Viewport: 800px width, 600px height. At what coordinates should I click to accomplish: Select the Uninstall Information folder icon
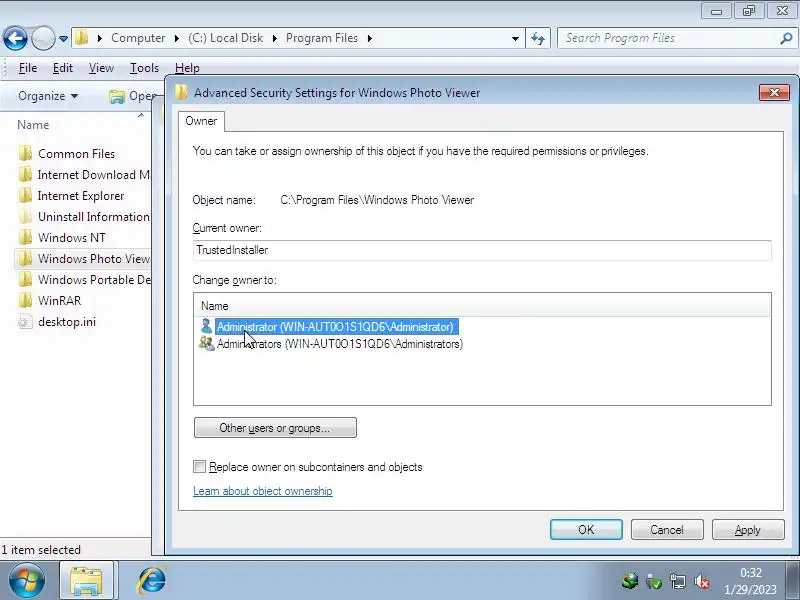tap(26, 216)
